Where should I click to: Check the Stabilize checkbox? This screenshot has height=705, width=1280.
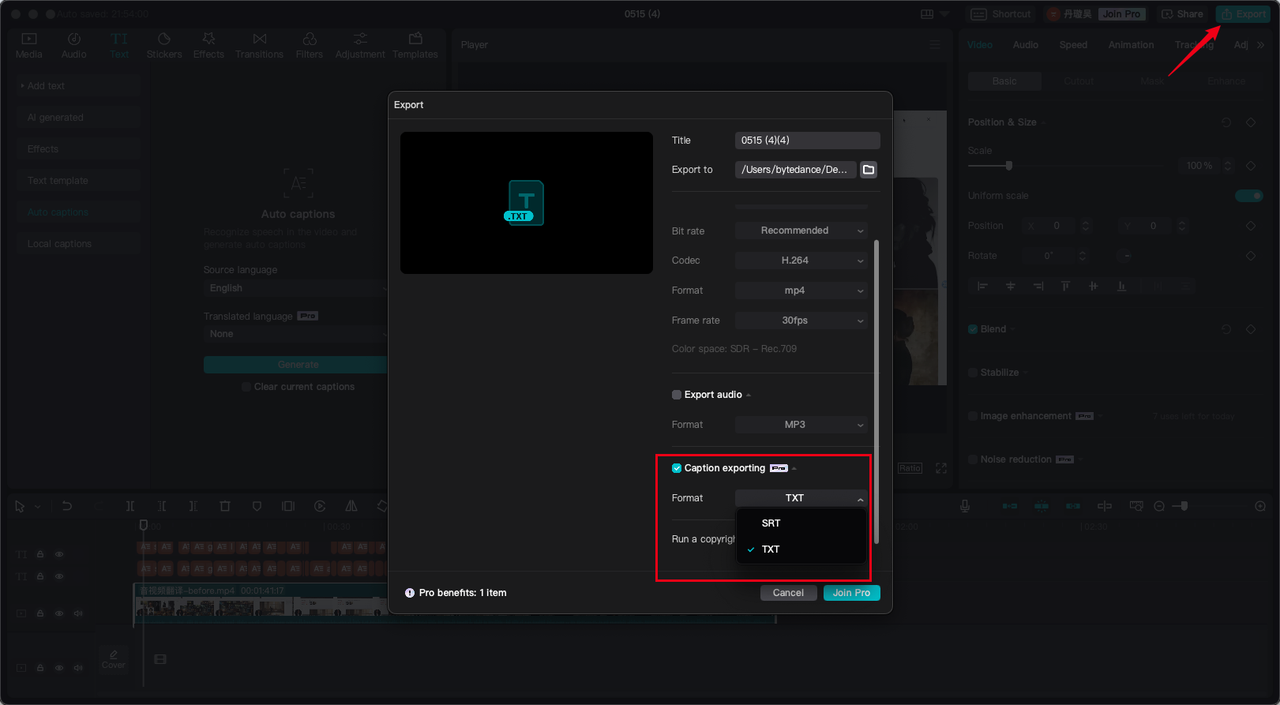(x=973, y=373)
